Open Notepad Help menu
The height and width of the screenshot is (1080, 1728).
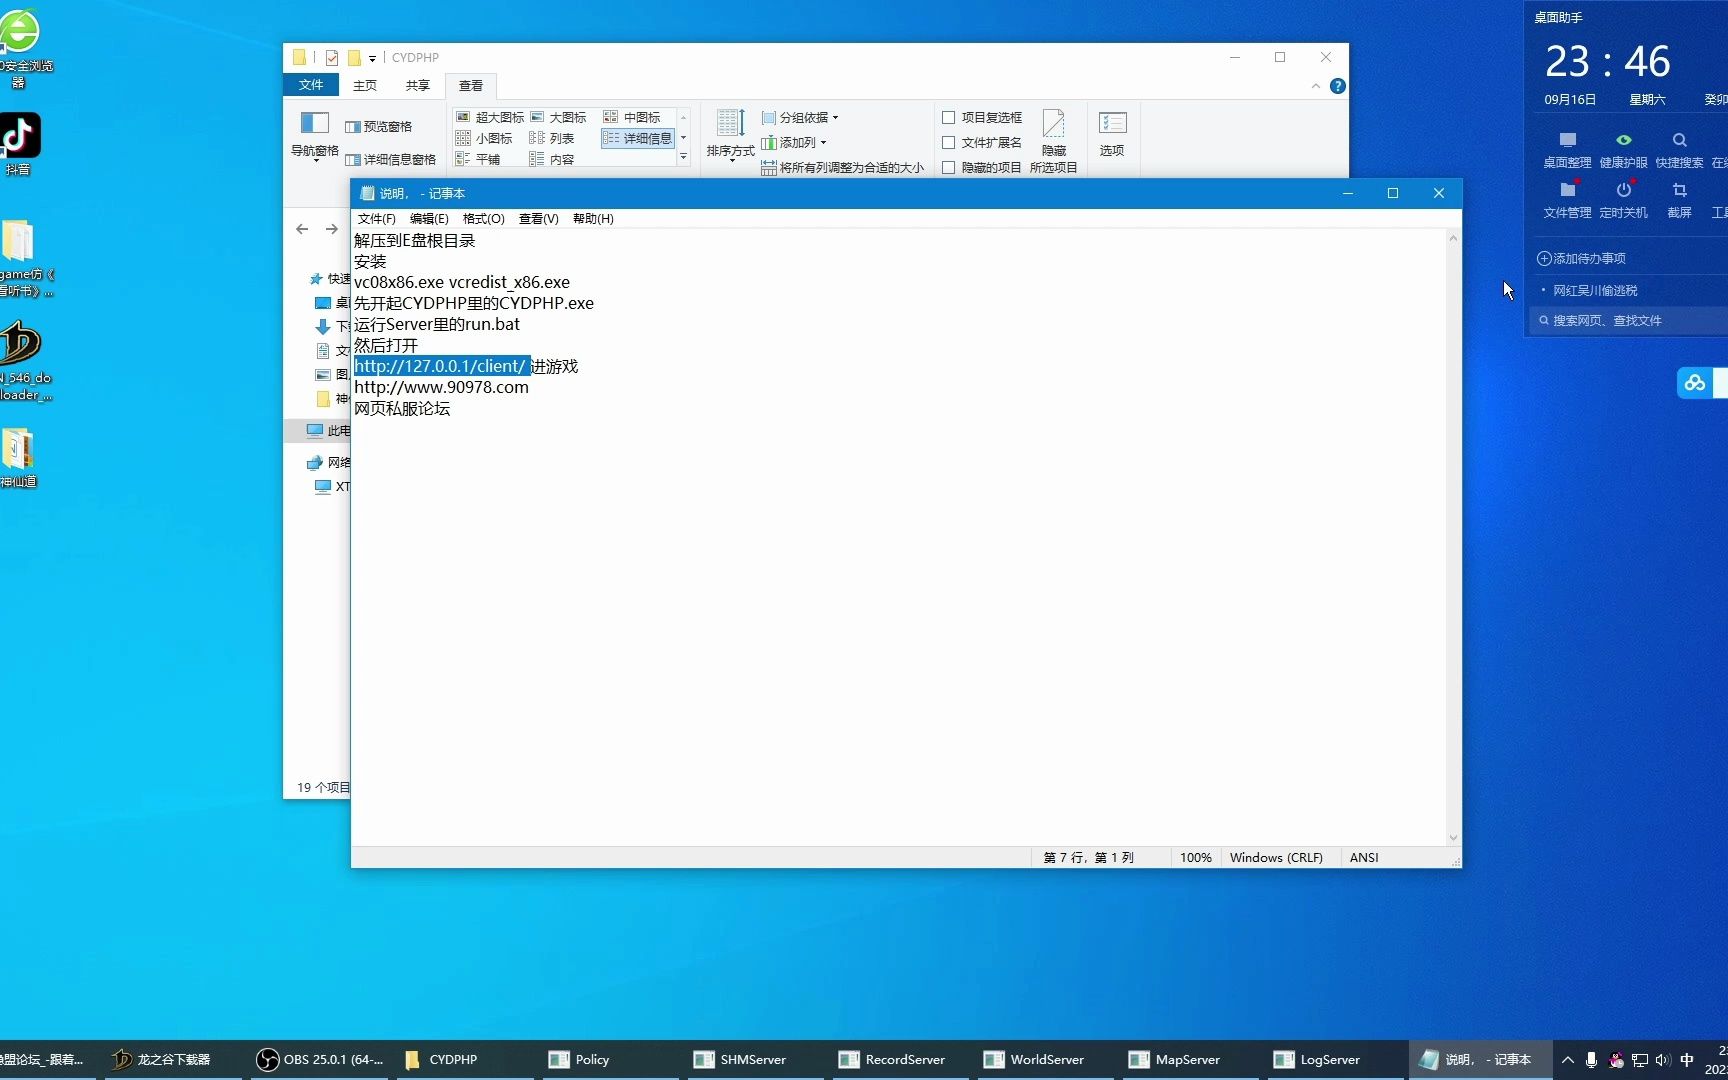click(x=593, y=218)
